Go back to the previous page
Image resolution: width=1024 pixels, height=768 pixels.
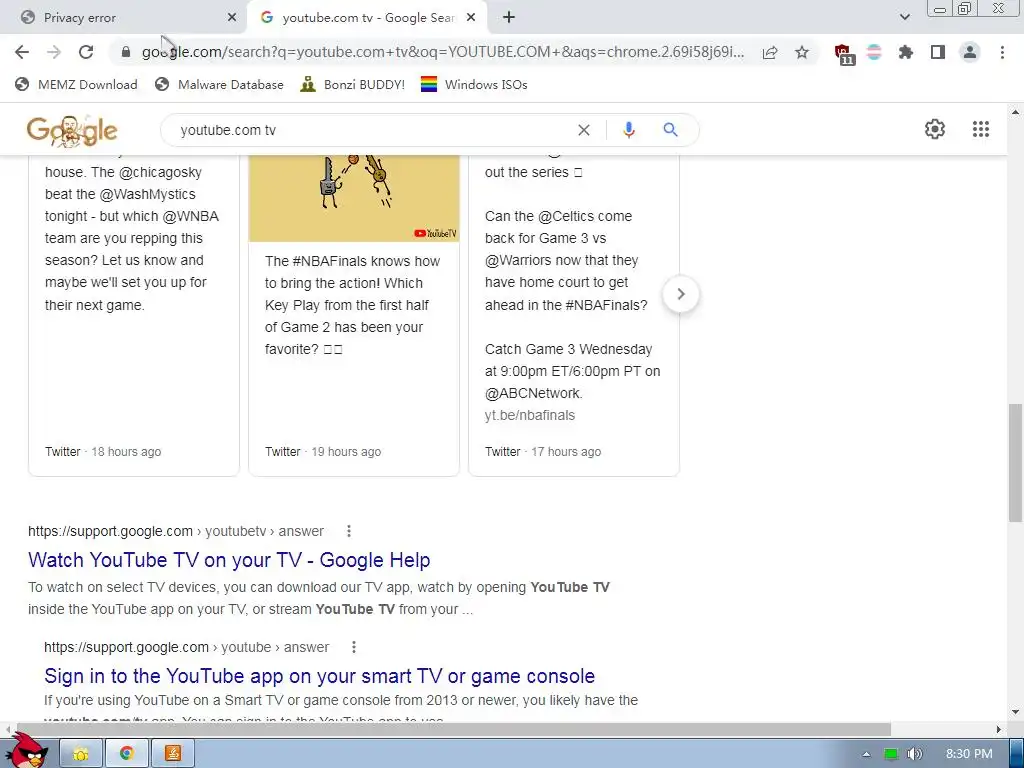click(22, 52)
